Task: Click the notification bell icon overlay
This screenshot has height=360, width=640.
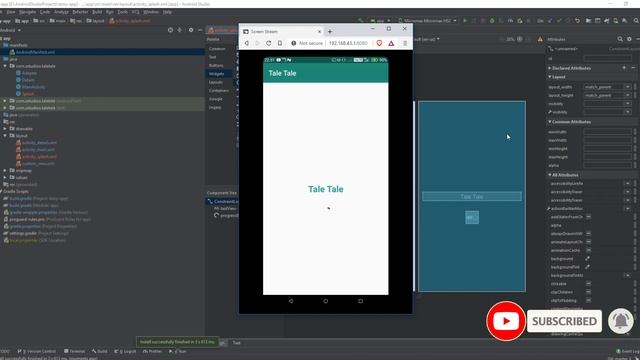Action: pos(621,321)
